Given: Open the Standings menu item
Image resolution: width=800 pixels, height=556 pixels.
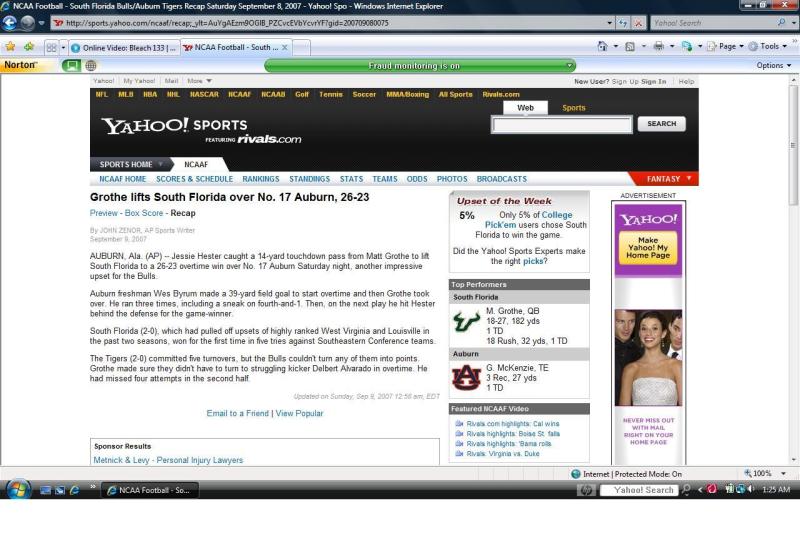Looking at the screenshot, I should [310, 179].
